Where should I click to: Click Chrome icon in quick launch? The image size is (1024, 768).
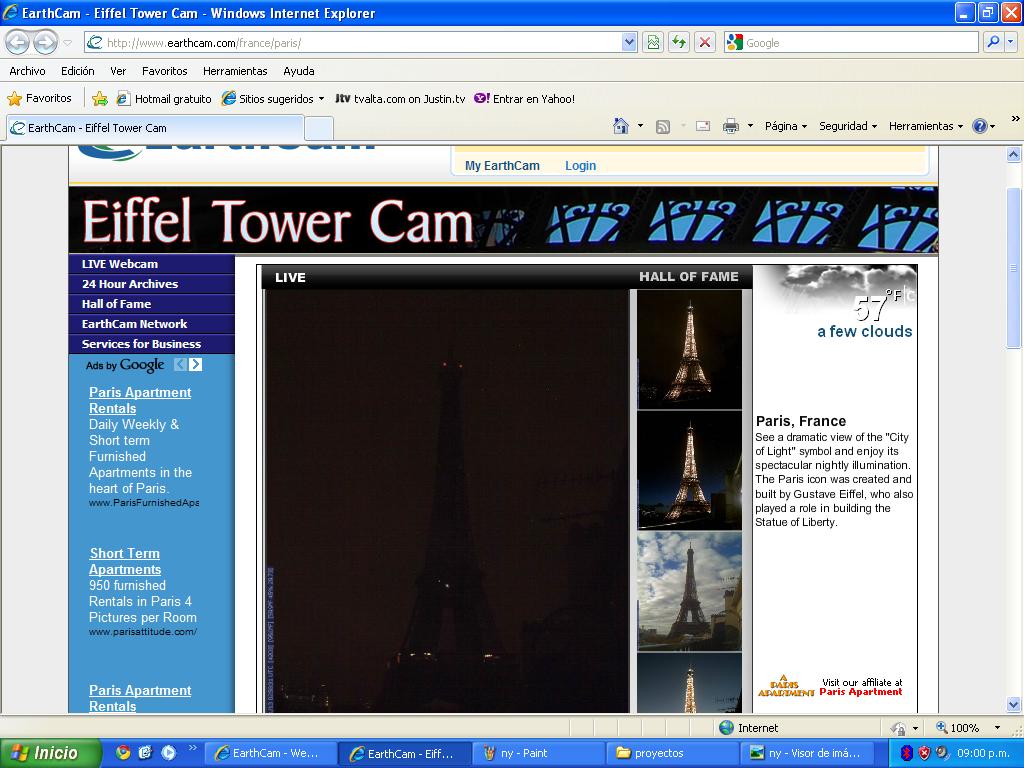click(123, 753)
